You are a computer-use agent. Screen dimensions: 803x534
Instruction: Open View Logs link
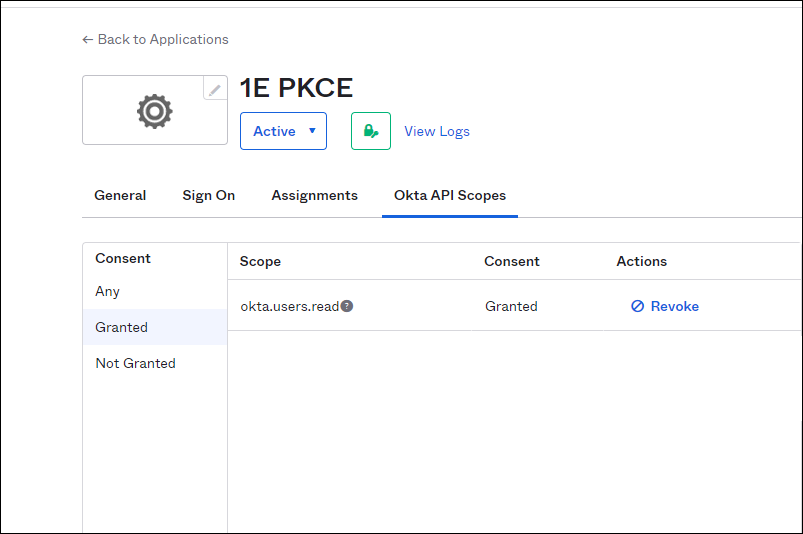point(436,131)
